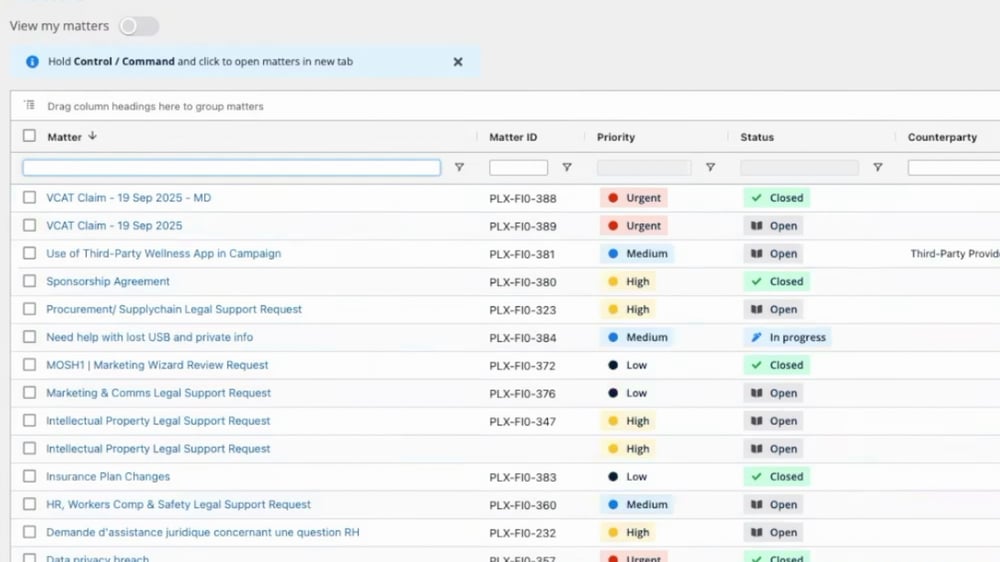Click the filter icon next to Matter ID field

[567, 168]
